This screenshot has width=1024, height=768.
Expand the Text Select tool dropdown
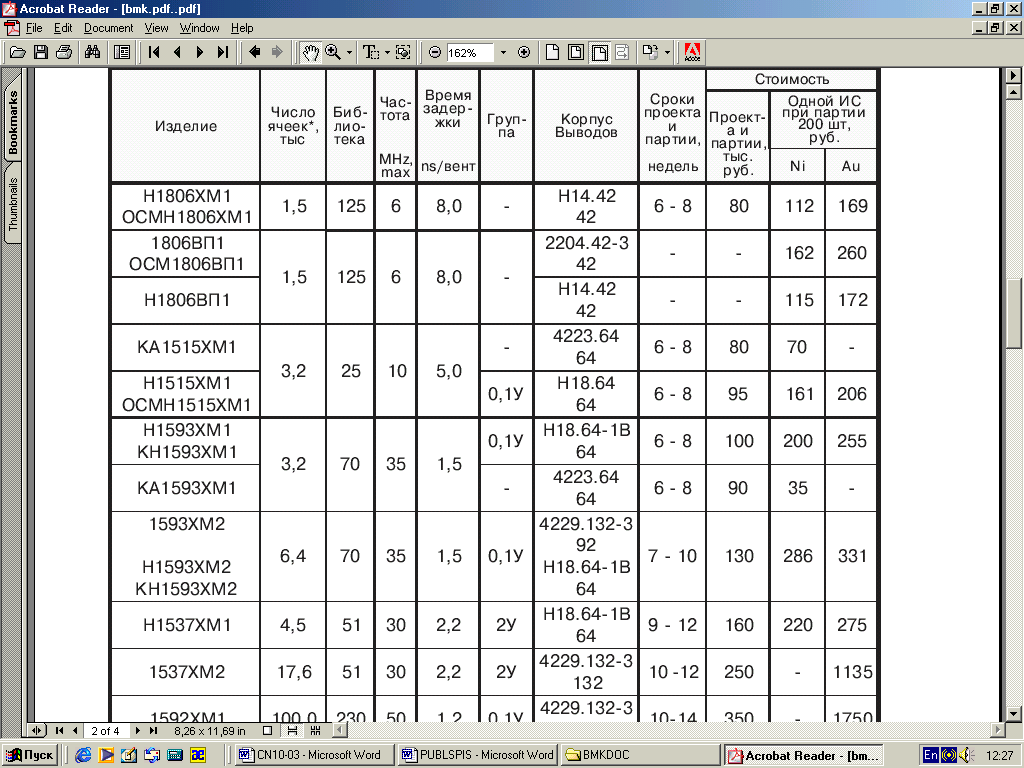(387, 52)
